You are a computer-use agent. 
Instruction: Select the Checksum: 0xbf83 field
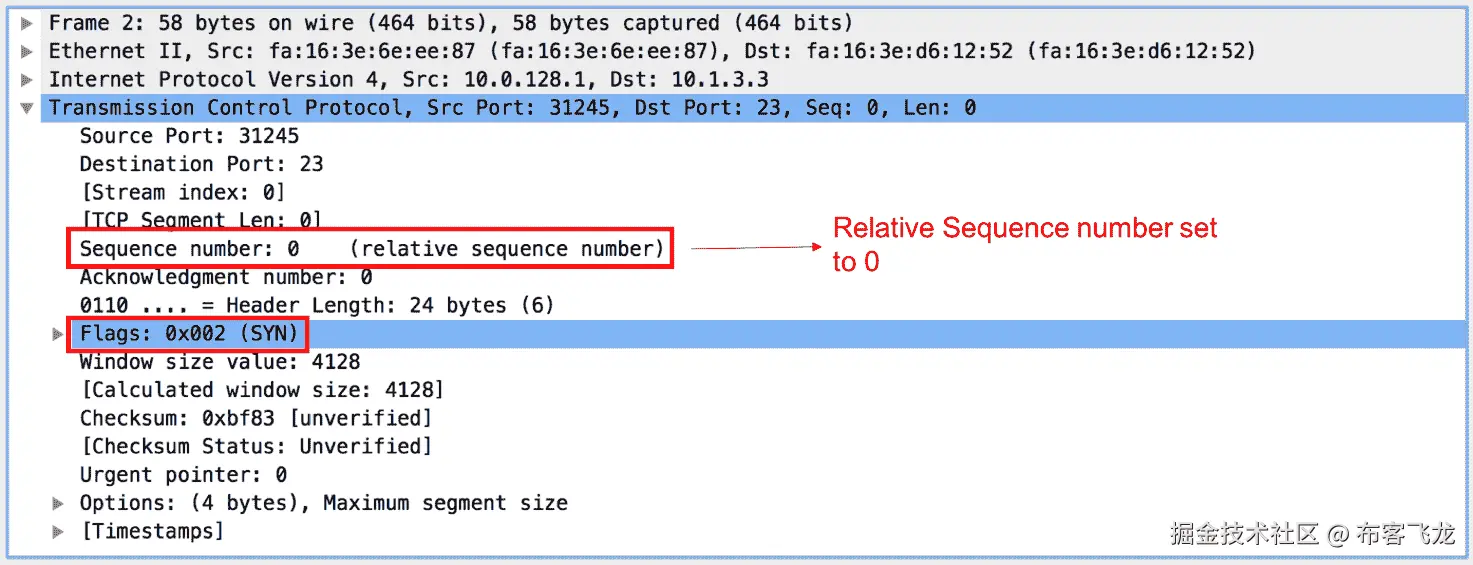[255, 418]
